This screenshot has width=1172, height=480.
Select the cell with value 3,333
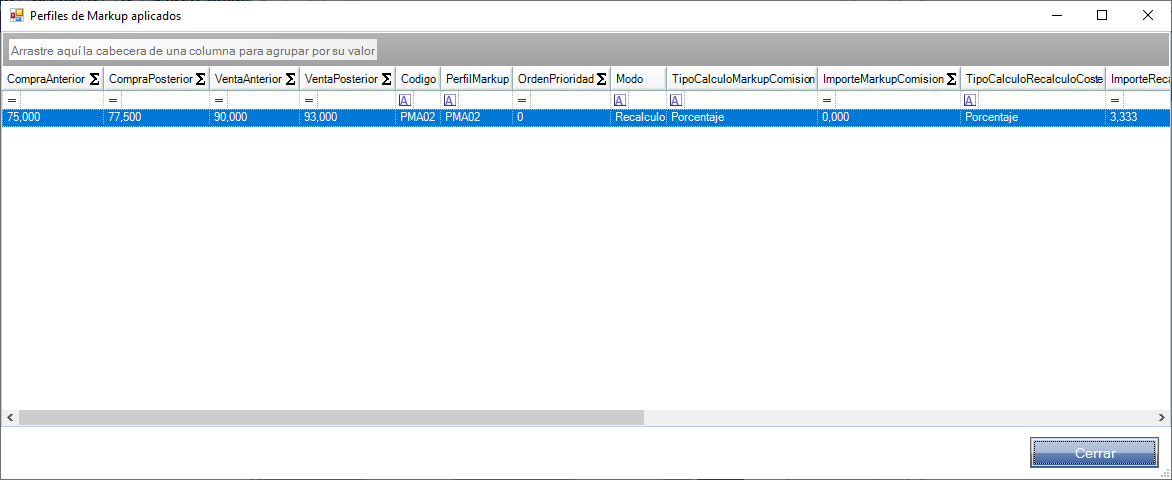pos(1138,117)
